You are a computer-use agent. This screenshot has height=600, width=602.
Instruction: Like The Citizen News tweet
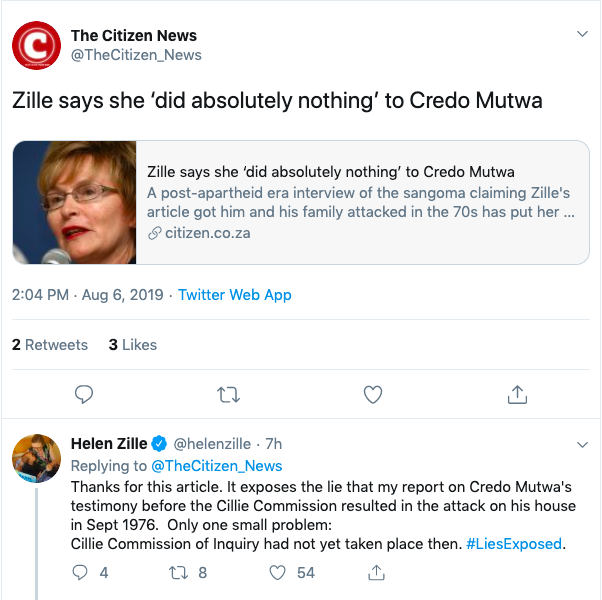[x=373, y=395]
